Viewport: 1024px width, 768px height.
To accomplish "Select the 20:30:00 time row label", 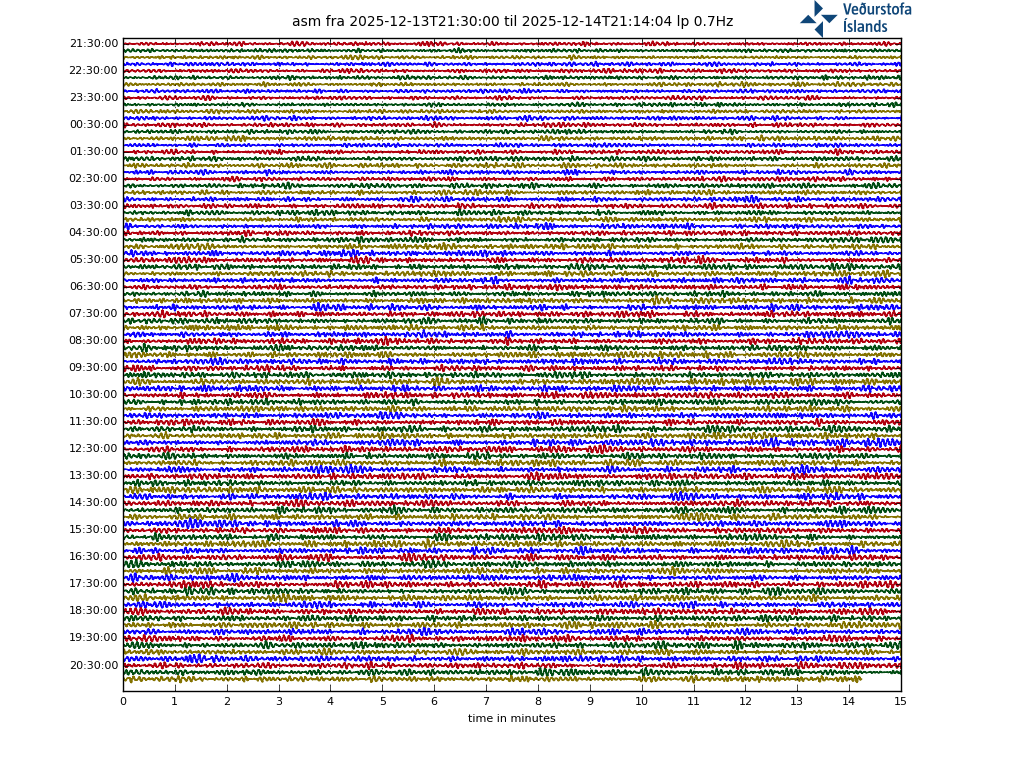I will point(94,666).
